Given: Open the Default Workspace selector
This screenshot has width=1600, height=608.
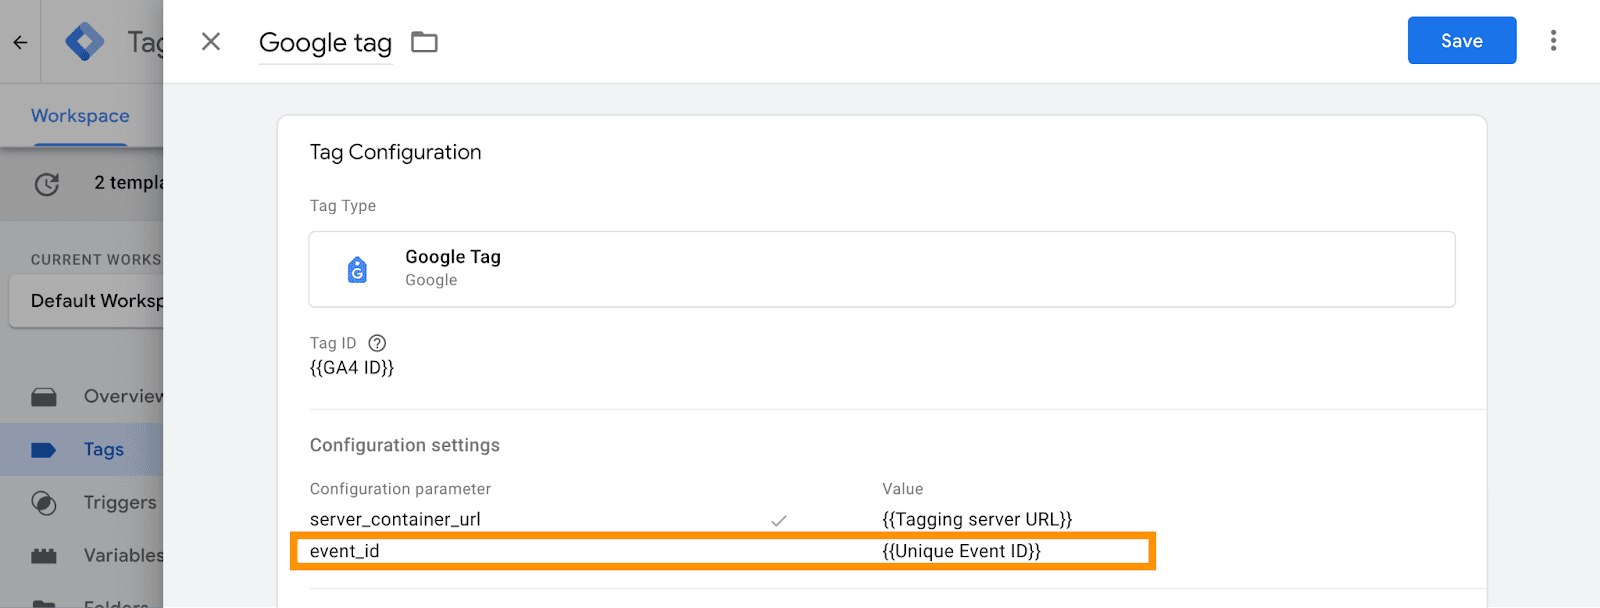Looking at the screenshot, I should 90,301.
